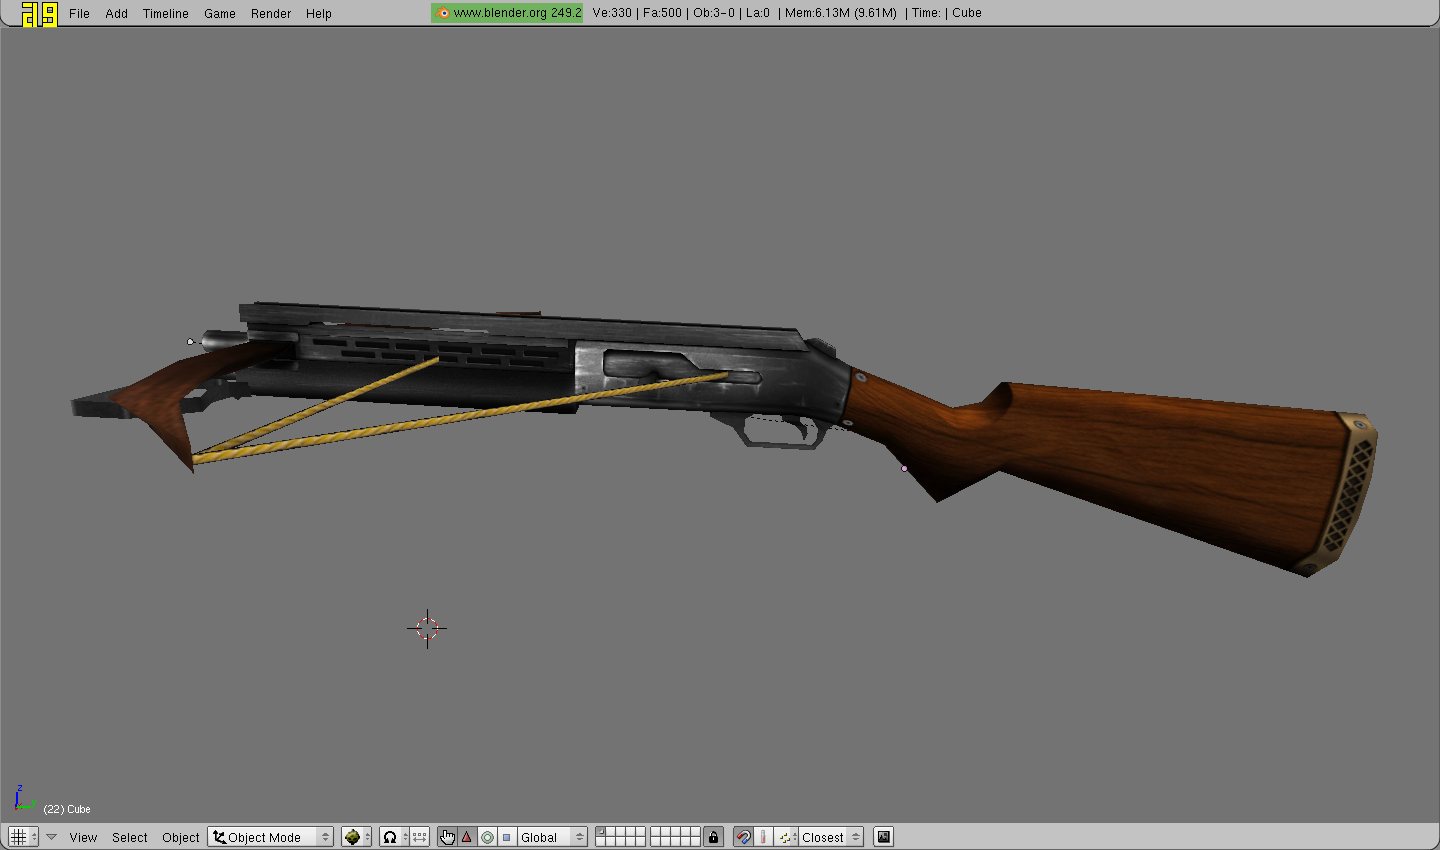Screen dimensions: 1440x850
Task: Open the Object Mode dropdown
Action: pyautogui.click(x=270, y=837)
